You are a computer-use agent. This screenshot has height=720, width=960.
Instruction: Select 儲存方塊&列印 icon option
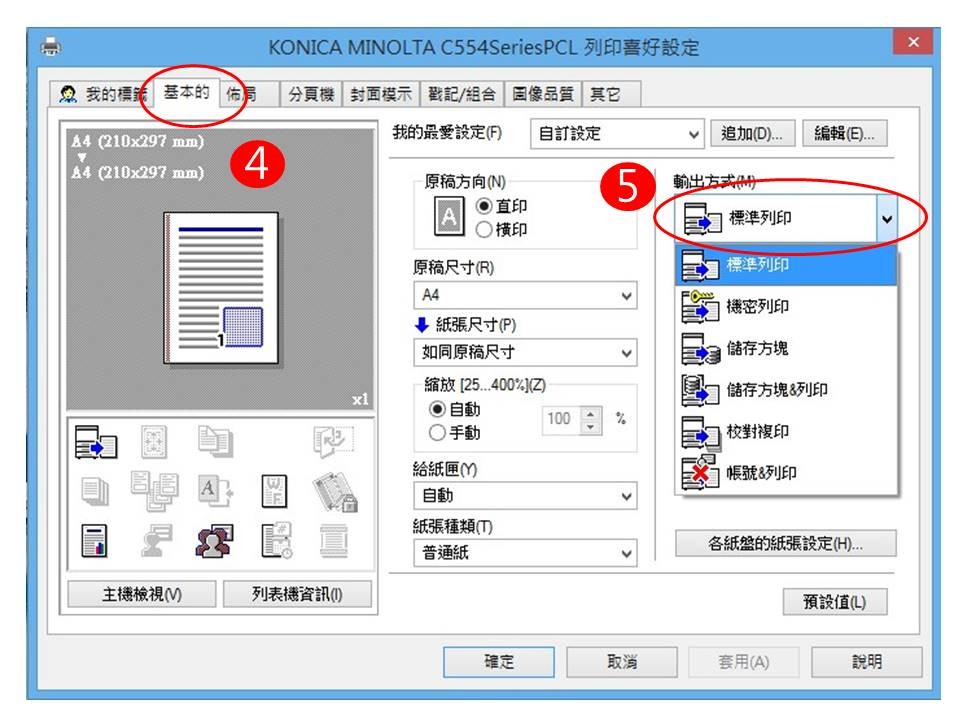tap(700, 390)
